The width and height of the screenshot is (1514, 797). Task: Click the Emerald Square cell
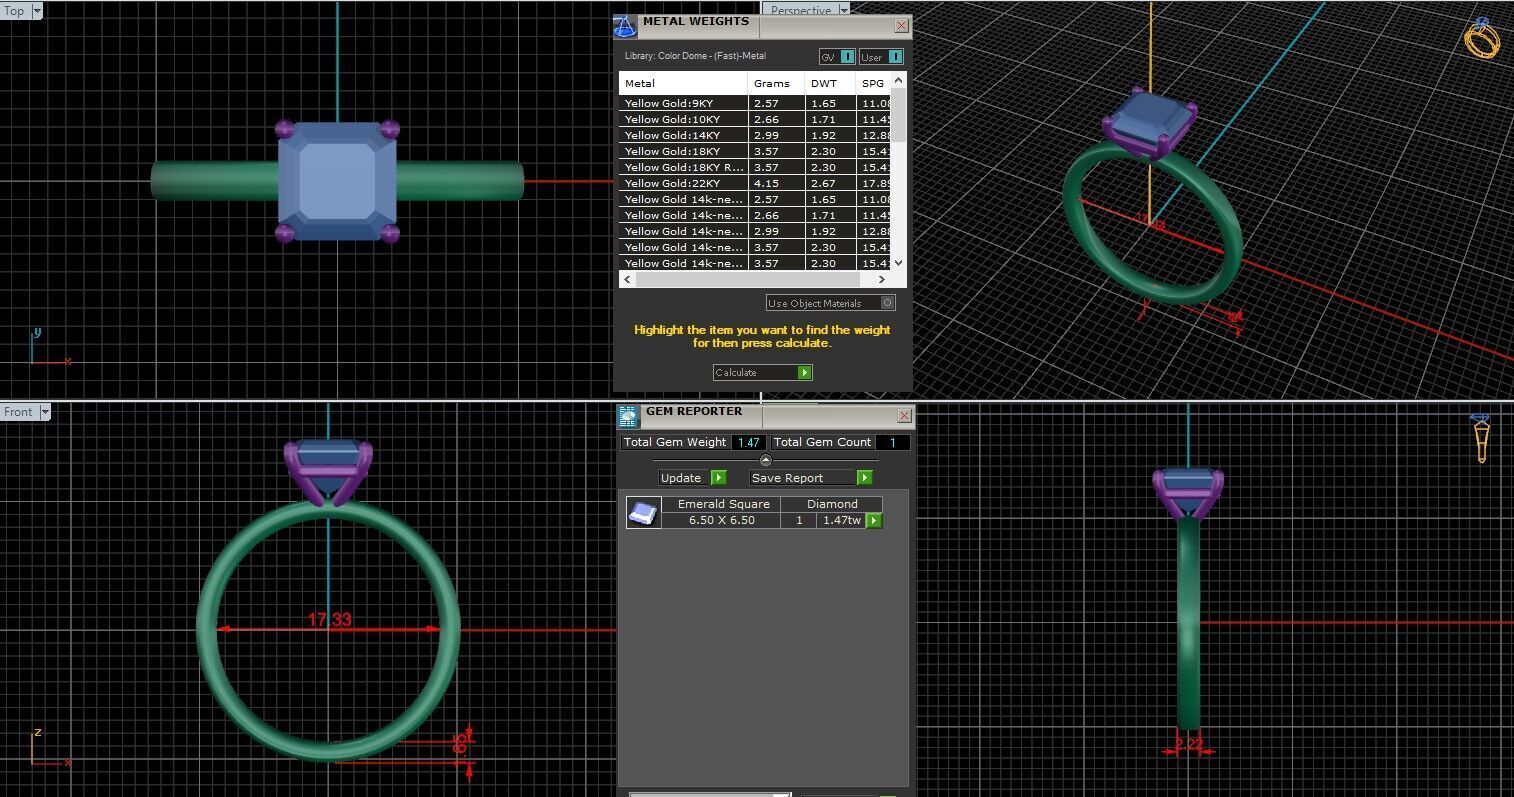coord(723,504)
